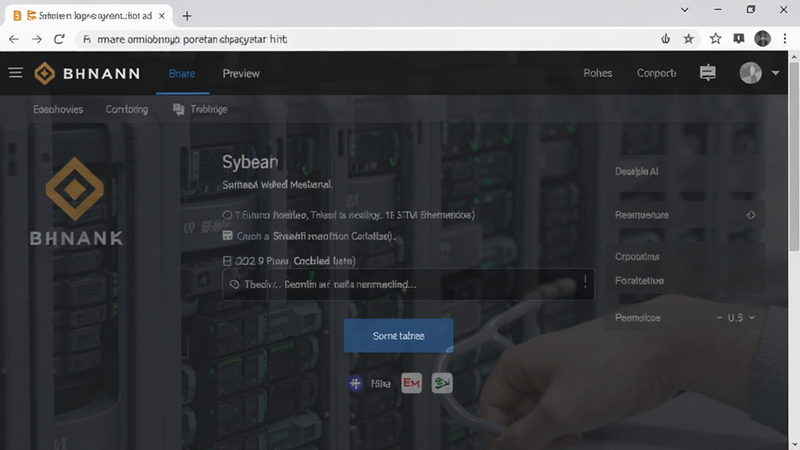This screenshot has width=800, height=450.
Task: Open the hamburger menu
Action: pos(15,73)
